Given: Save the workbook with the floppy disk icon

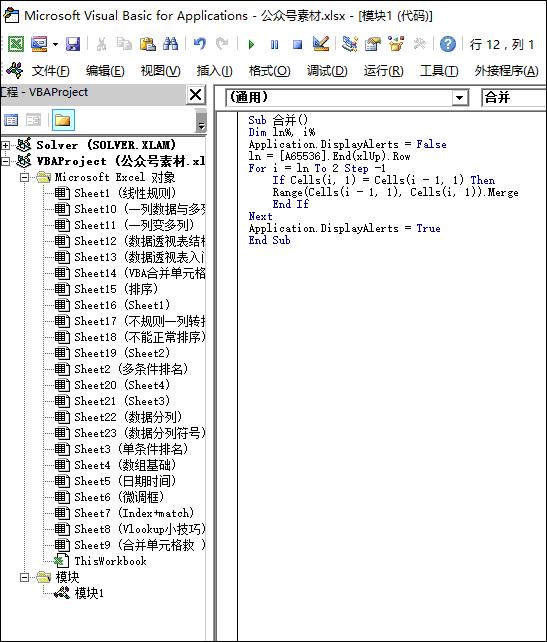Looking at the screenshot, I should (x=73, y=43).
